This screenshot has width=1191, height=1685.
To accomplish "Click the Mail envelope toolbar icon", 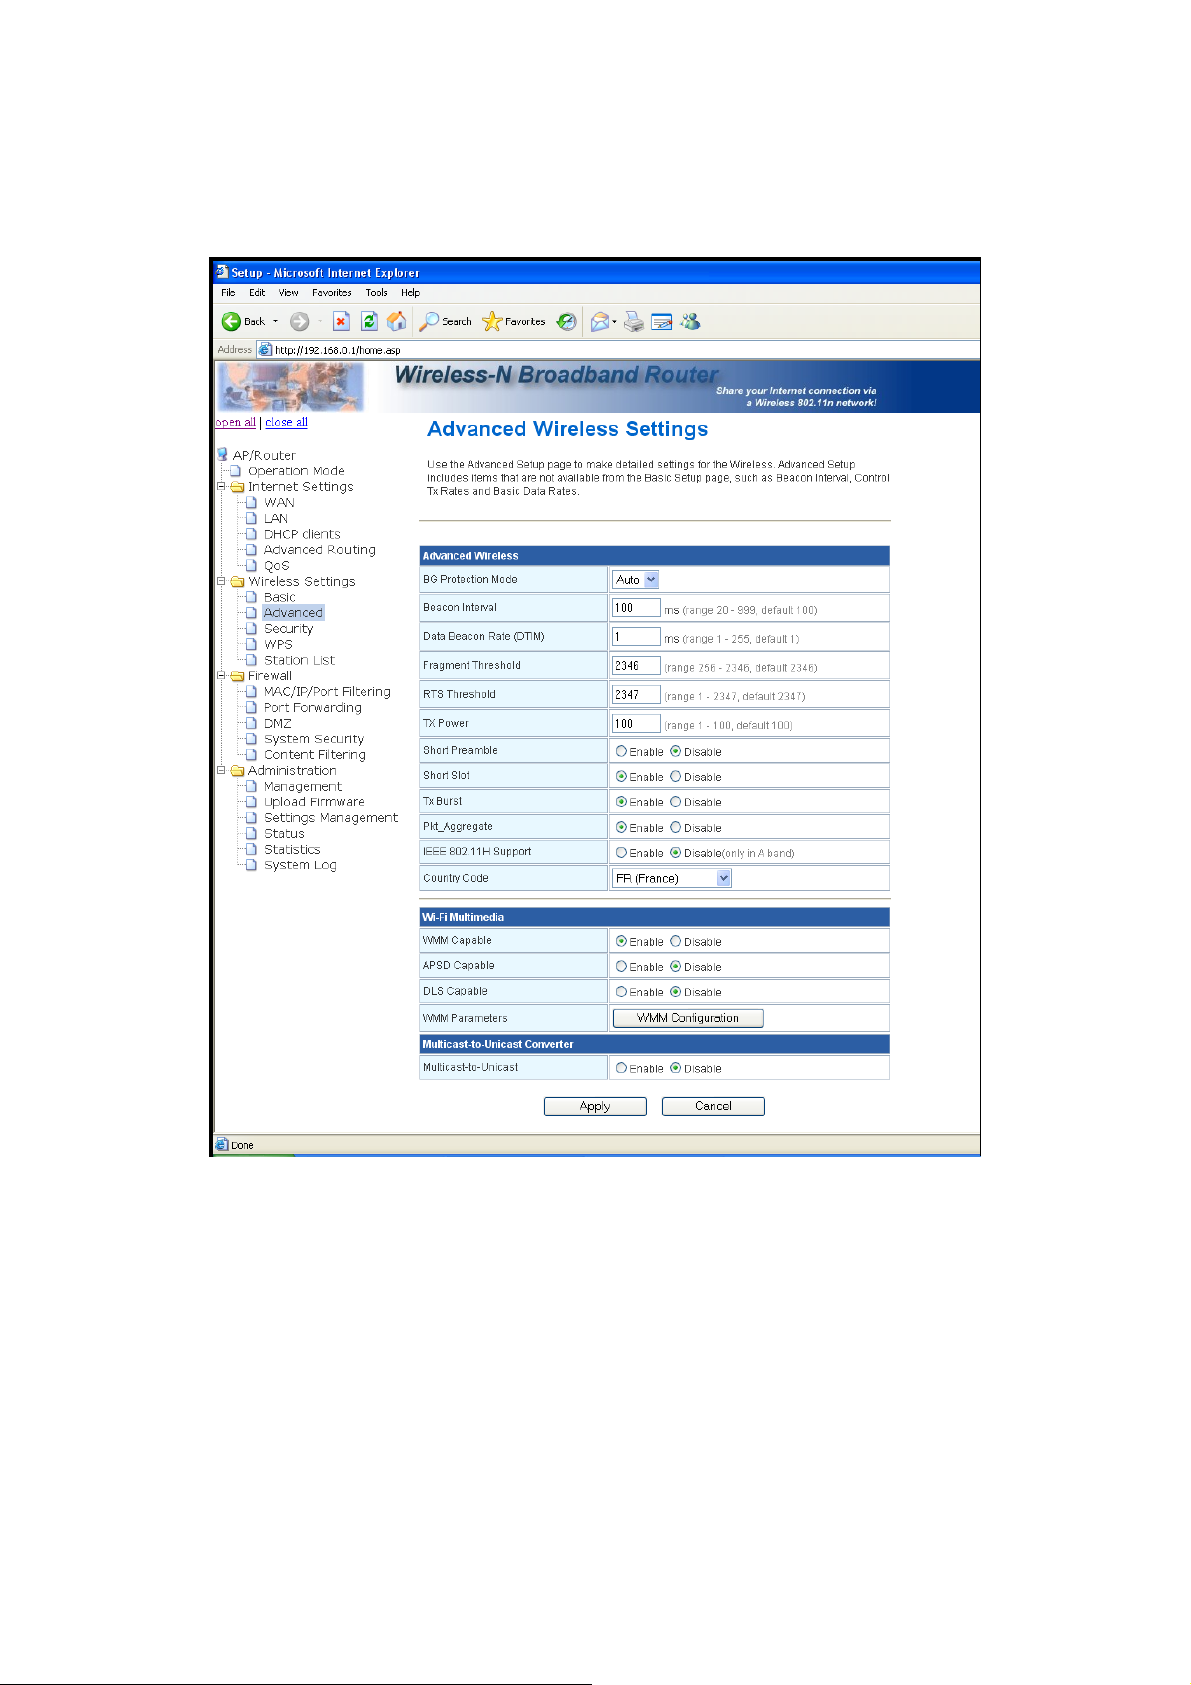I will click(x=599, y=321).
